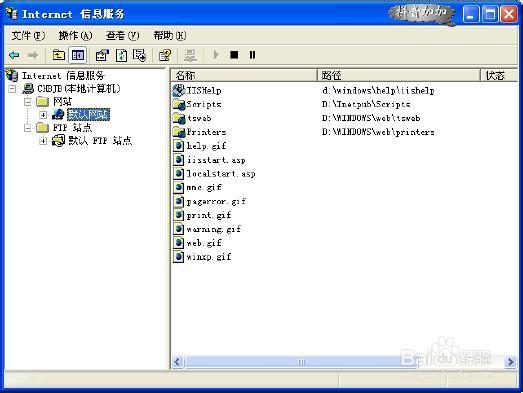
Task: Collapse the FTP 站点 folder node
Action: click(27, 128)
